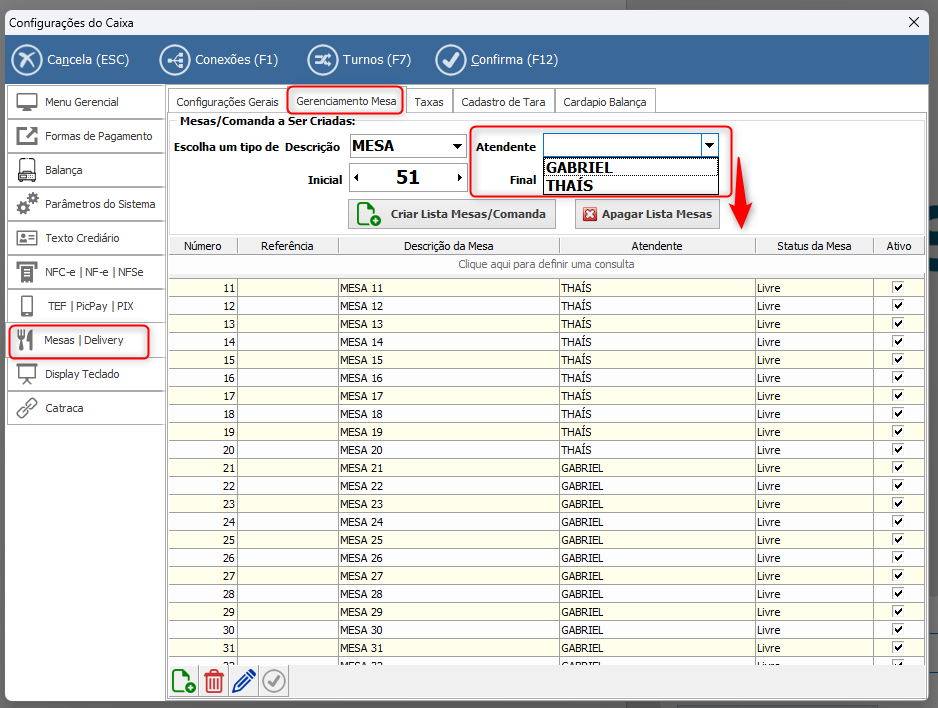938x708 pixels.
Task: Switch to the Taxas tab
Action: 428,102
